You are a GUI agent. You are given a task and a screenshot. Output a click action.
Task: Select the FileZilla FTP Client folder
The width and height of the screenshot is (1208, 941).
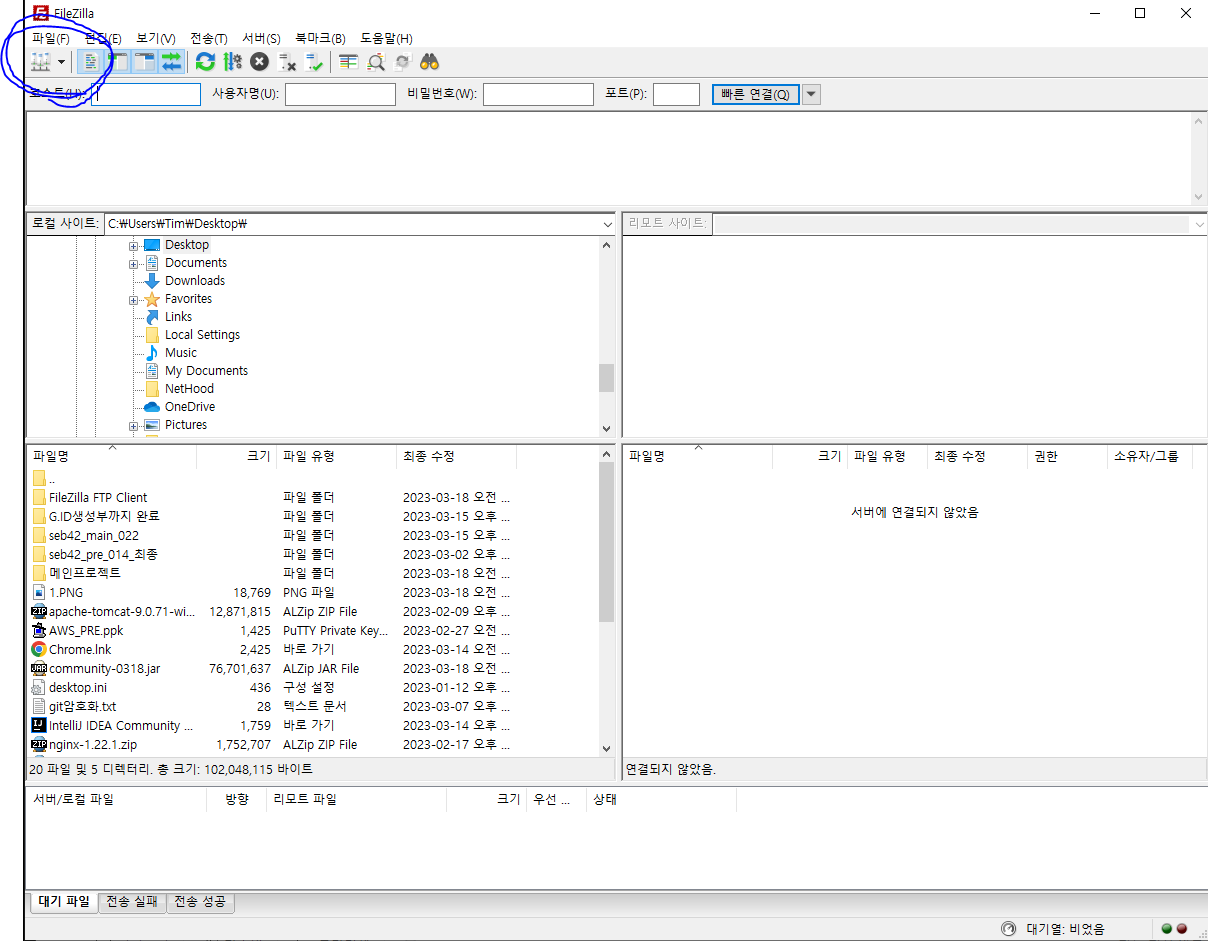click(x=98, y=498)
